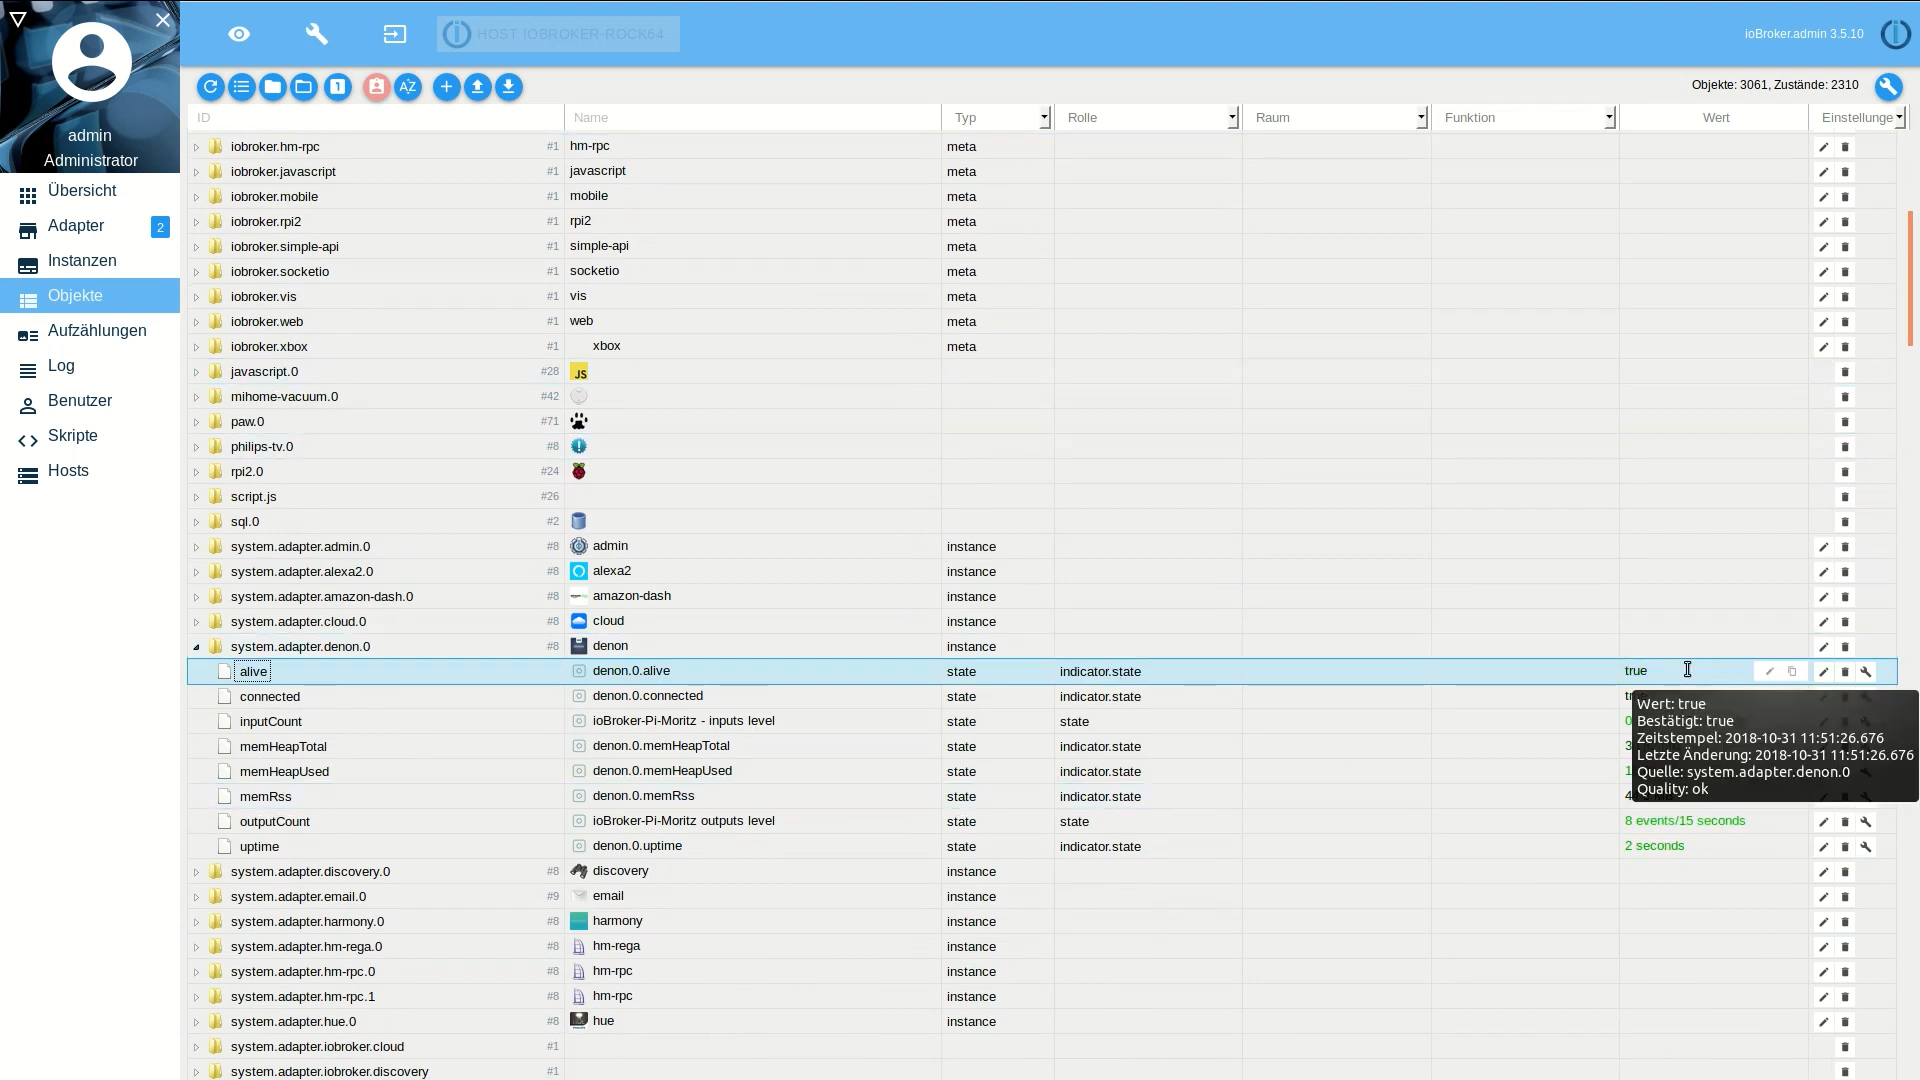Expand sql.0 folder

(x=196, y=522)
